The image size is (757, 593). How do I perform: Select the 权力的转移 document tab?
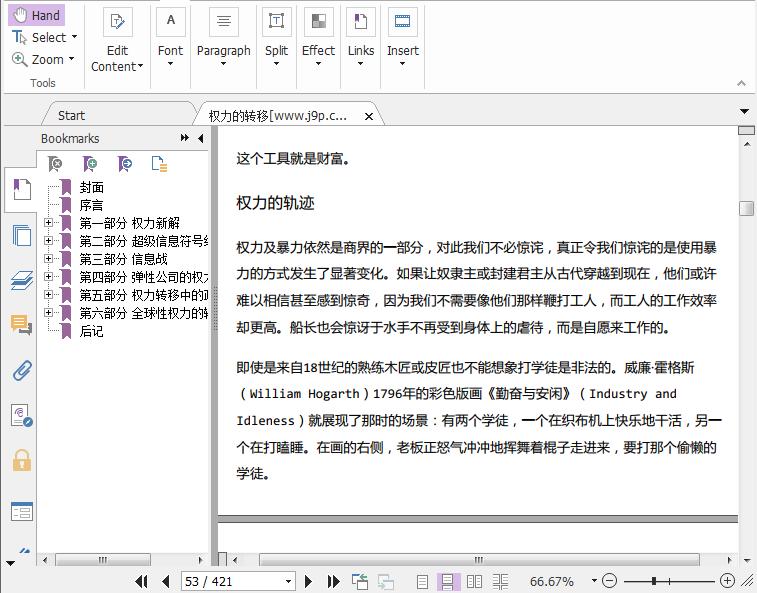click(x=277, y=116)
